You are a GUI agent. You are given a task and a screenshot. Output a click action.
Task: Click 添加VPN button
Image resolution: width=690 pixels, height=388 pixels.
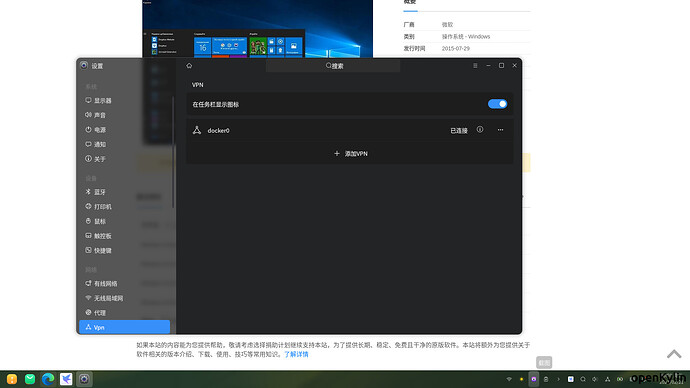click(x=350, y=154)
